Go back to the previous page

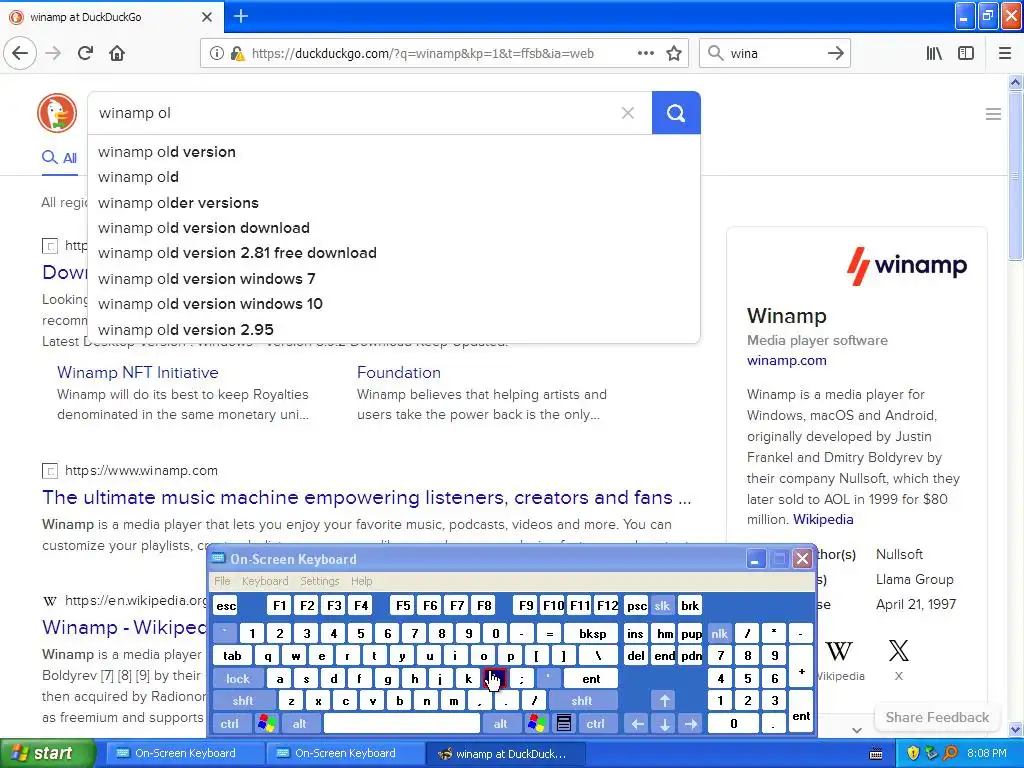[20, 53]
